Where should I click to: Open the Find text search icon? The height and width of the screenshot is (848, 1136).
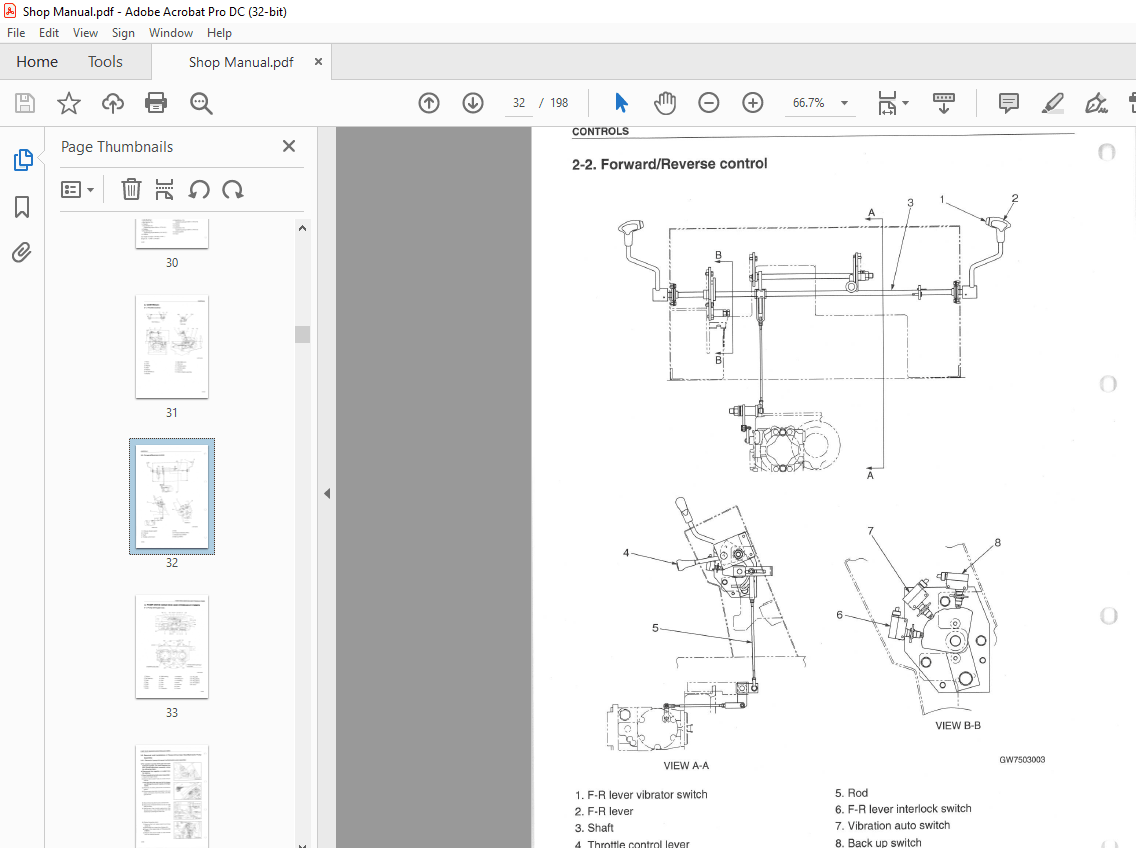200,103
